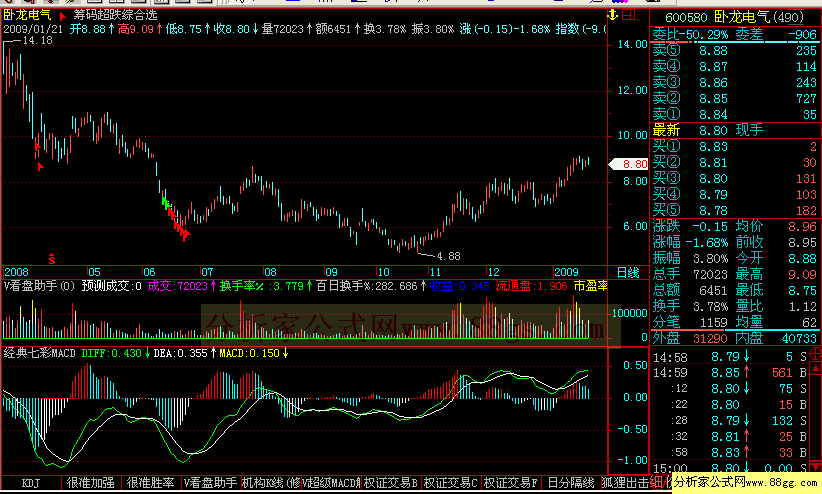Switch to the 权证交易C tab
Viewport: 822px width, 494px height.
click(451, 483)
